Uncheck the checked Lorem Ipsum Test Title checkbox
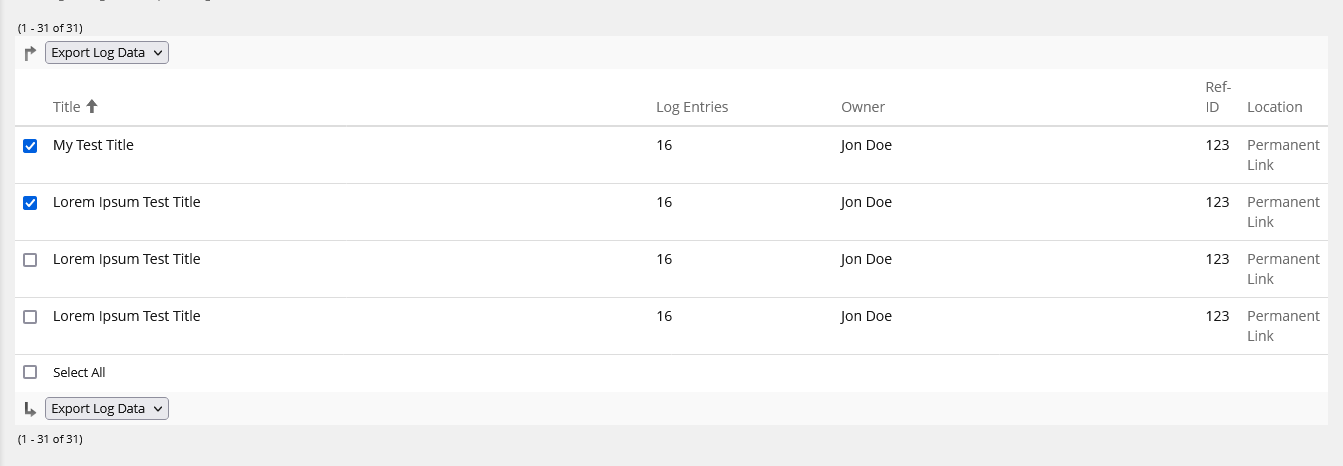The image size is (1343, 466). 30,203
